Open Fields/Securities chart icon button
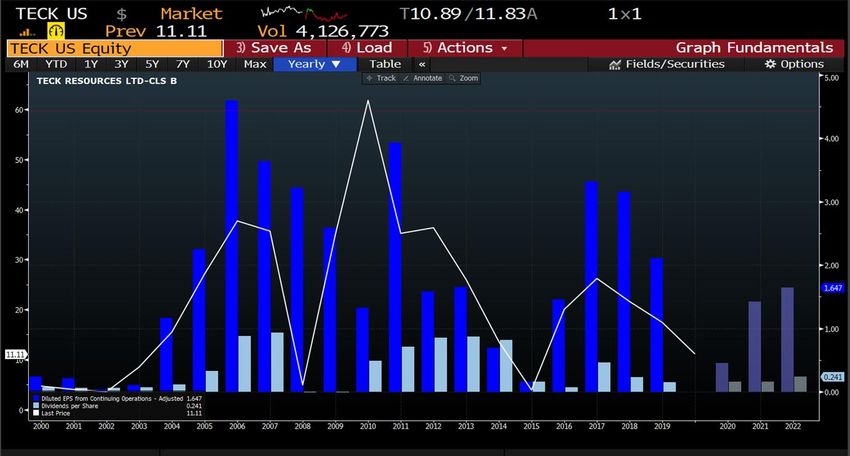The height and width of the screenshot is (456, 850). pyautogui.click(x=666, y=65)
